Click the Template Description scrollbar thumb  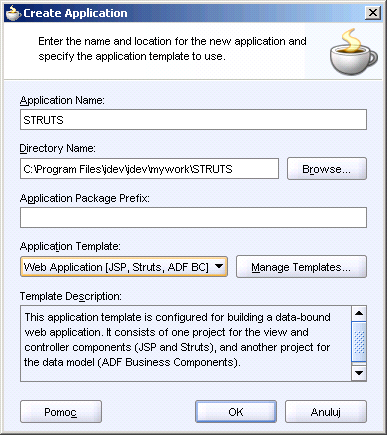(359, 341)
